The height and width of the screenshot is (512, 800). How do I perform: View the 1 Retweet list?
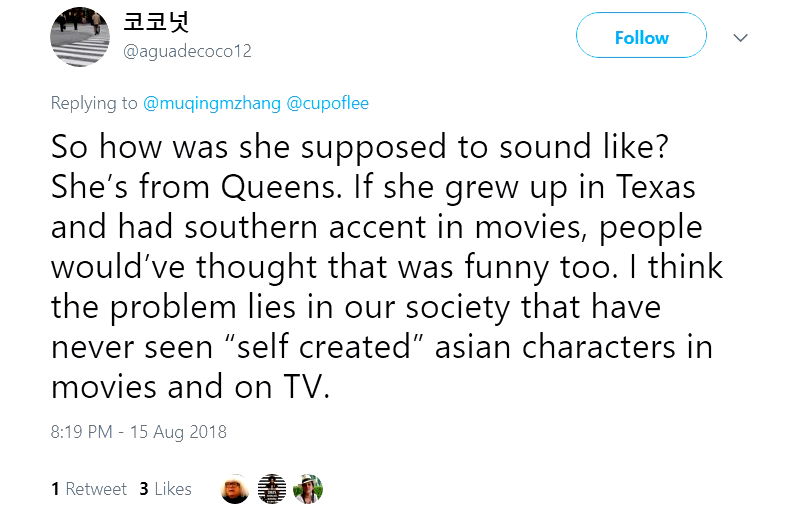point(89,489)
